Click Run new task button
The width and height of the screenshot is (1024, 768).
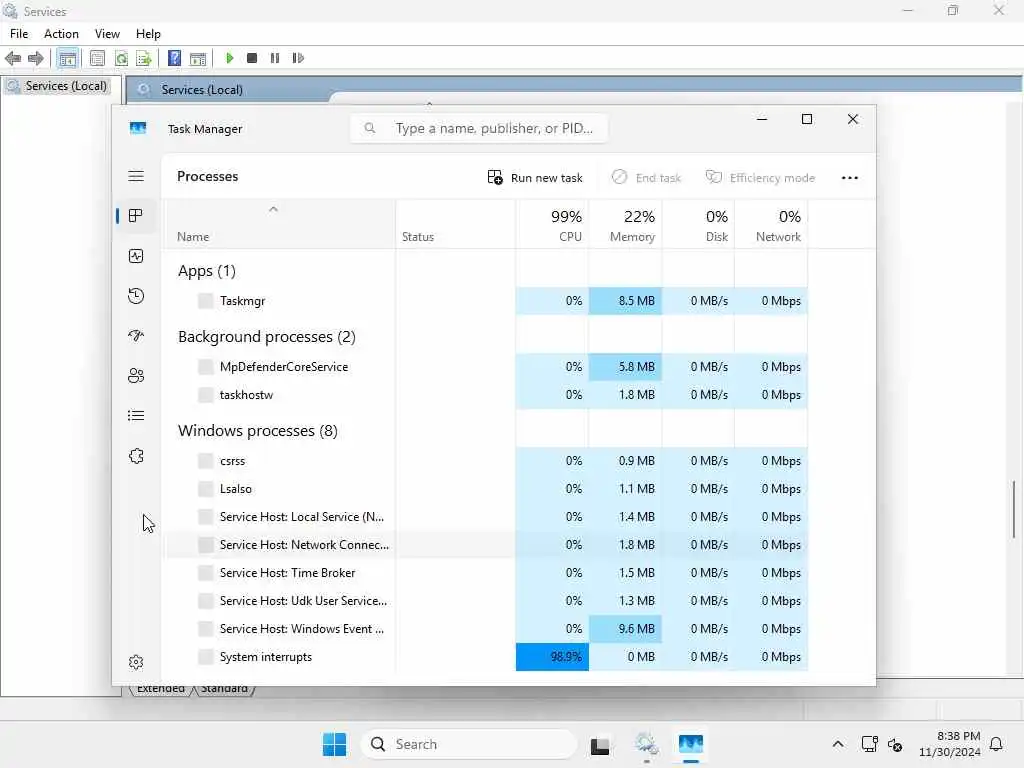point(535,178)
